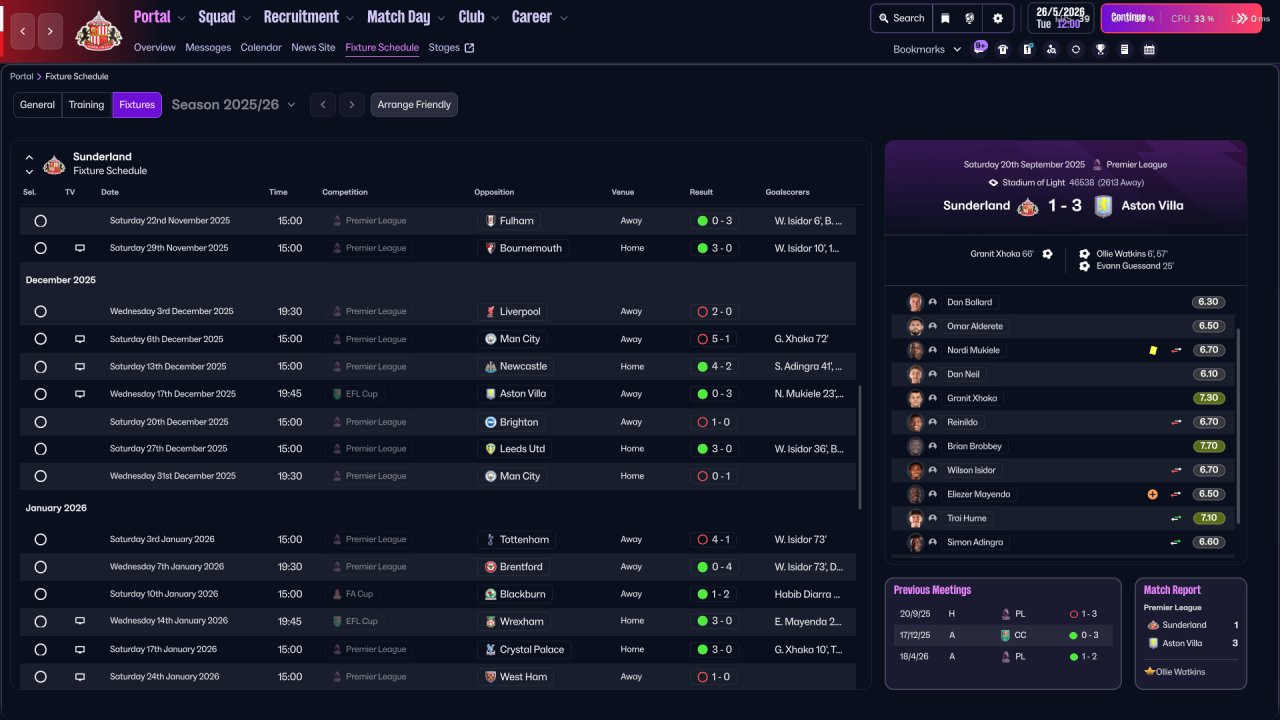Select the Fulham fixture radio button
This screenshot has width=1280, height=720.
pyautogui.click(x=40, y=221)
